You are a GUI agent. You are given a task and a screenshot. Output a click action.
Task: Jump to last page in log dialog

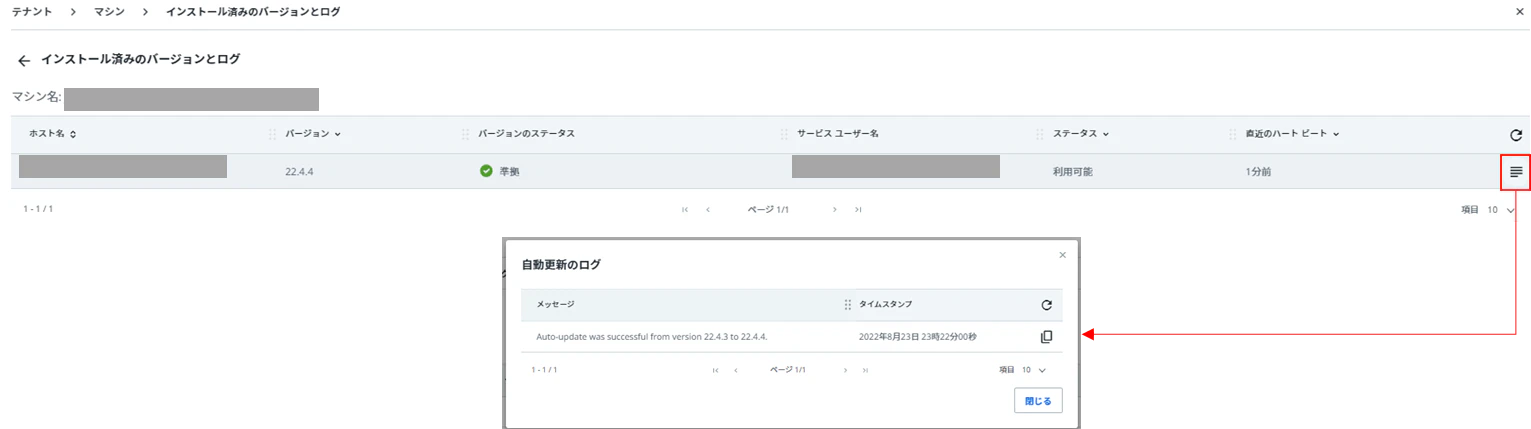click(x=865, y=370)
